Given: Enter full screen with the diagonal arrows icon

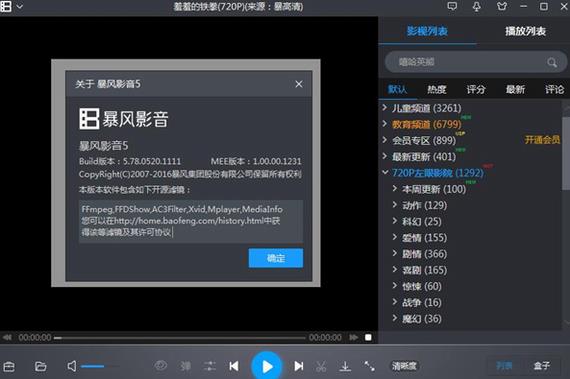Looking at the screenshot, I should [x=369, y=366].
